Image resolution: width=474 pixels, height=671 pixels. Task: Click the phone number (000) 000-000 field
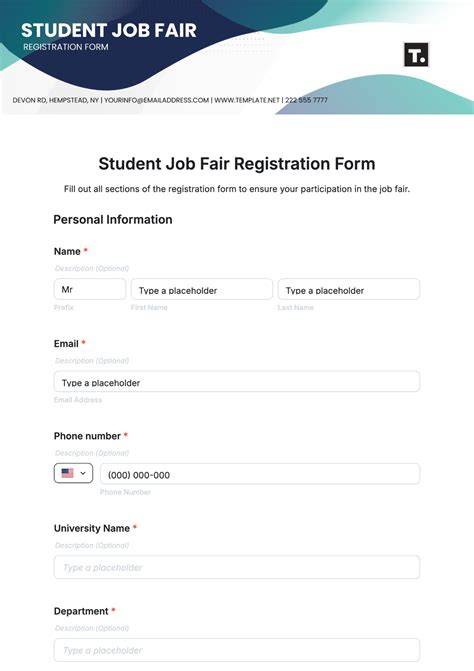tap(260, 474)
